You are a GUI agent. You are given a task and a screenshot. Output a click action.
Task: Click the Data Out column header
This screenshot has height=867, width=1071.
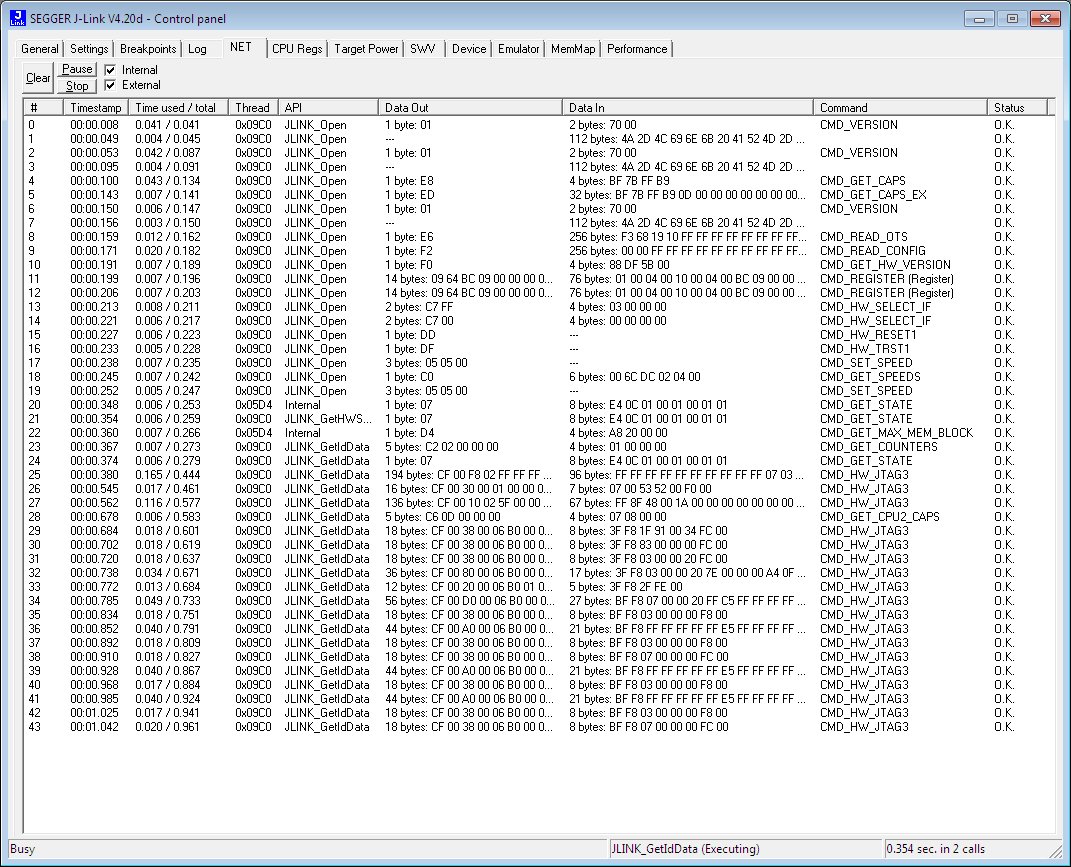point(470,107)
